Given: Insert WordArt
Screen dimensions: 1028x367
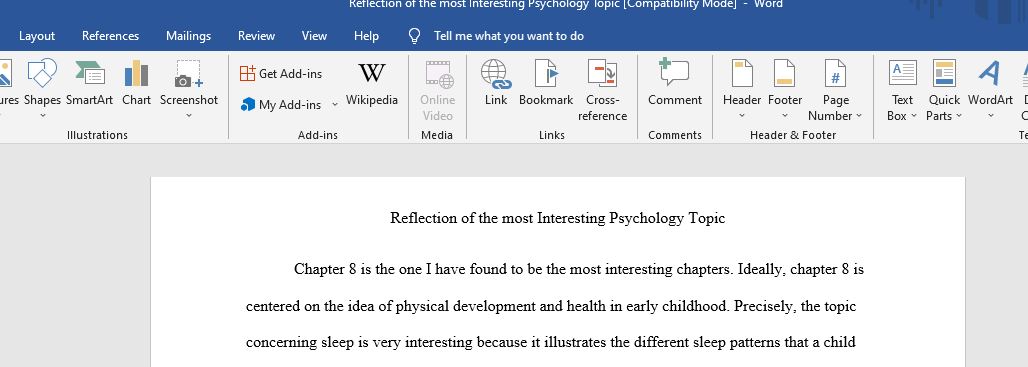Looking at the screenshot, I should pyautogui.click(x=990, y=82).
